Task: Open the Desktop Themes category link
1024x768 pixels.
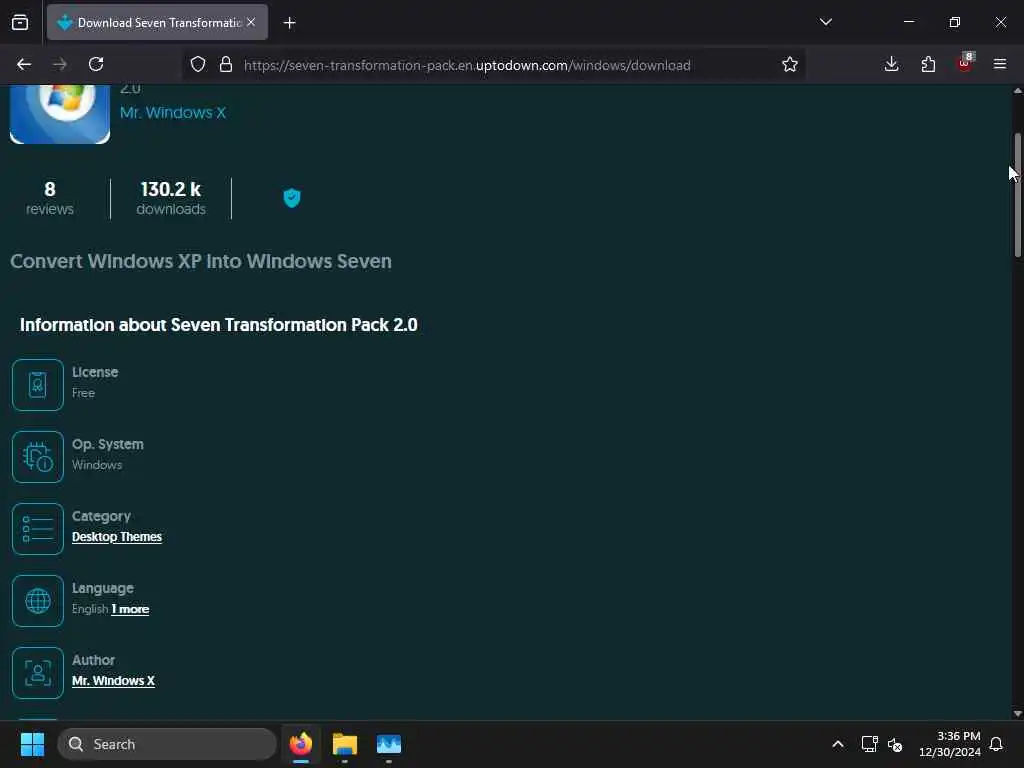Action: (x=117, y=537)
